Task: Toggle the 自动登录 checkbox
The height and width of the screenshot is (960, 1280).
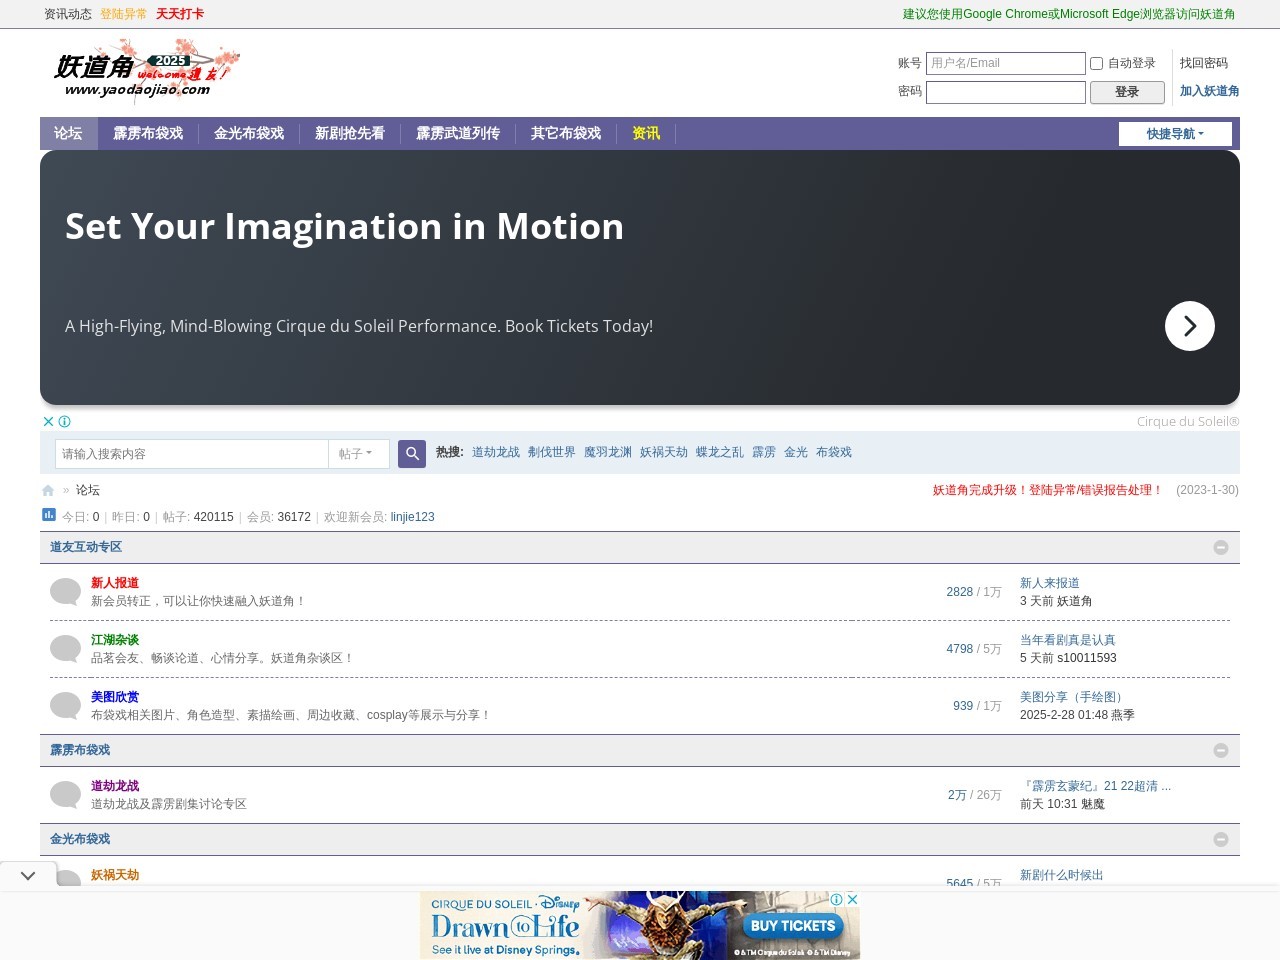Action: [x=1096, y=63]
